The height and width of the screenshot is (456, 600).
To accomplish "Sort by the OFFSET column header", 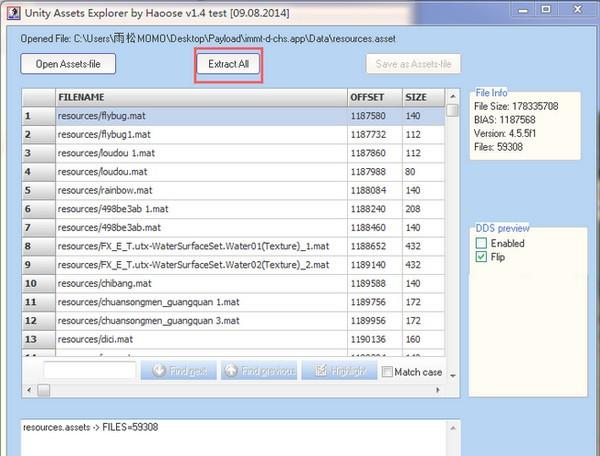I will (x=375, y=97).
